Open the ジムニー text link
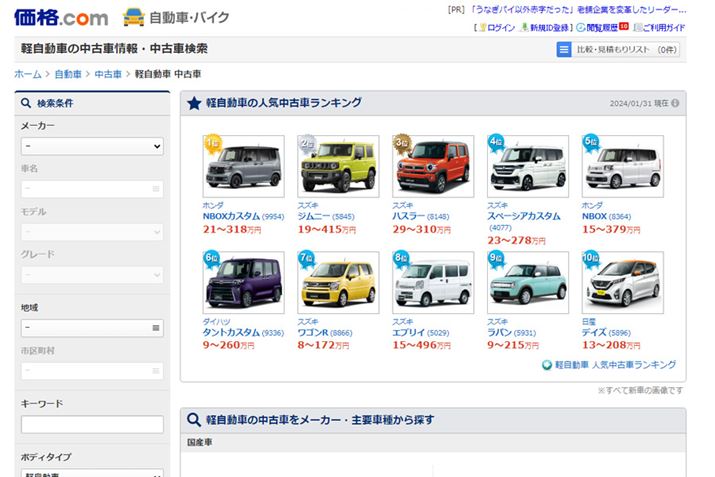This screenshot has height=477, width=715. [314, 216]
